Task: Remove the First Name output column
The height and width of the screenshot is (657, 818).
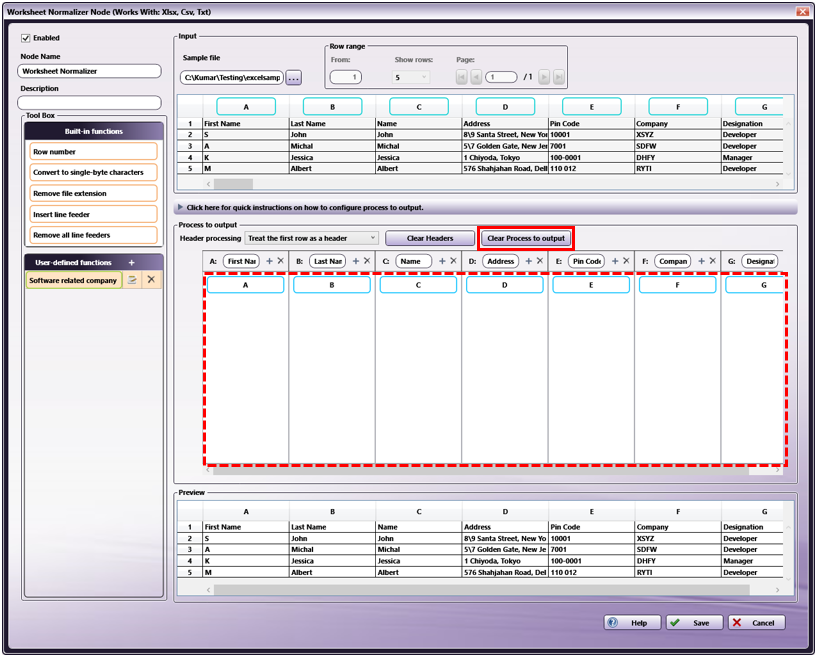Action: point(281,261)
